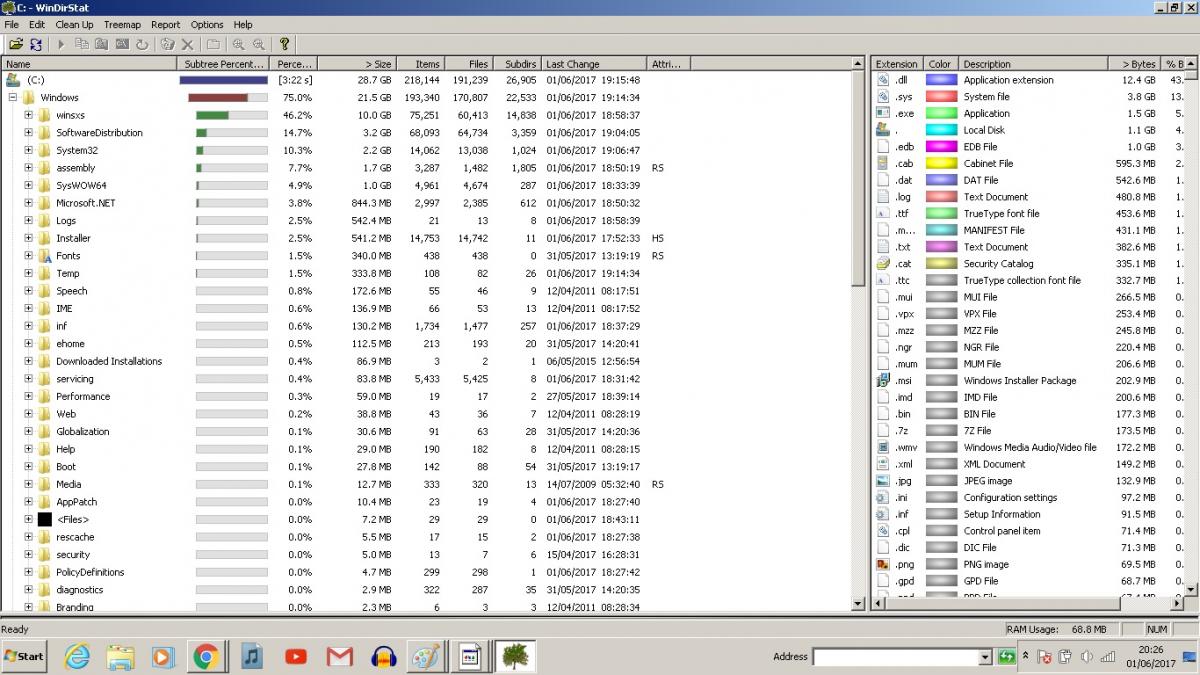Click the Zoom Out magnifier icon
Viewport: 1200px width, 675px height.
click(x=259, y=44)
